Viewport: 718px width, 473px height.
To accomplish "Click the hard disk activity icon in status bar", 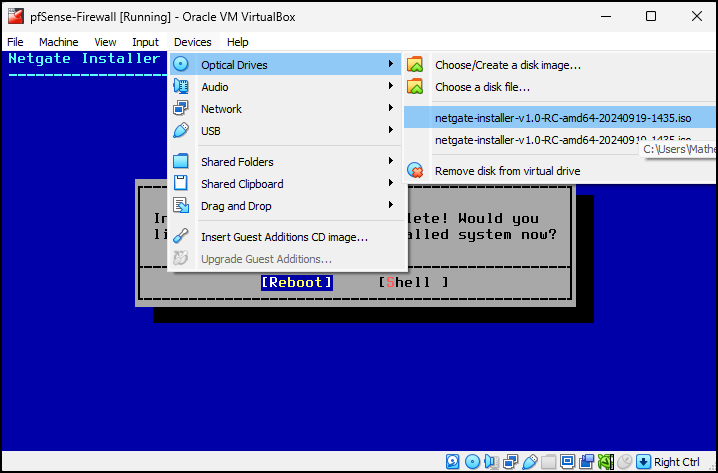I will [x=452, y=462].
